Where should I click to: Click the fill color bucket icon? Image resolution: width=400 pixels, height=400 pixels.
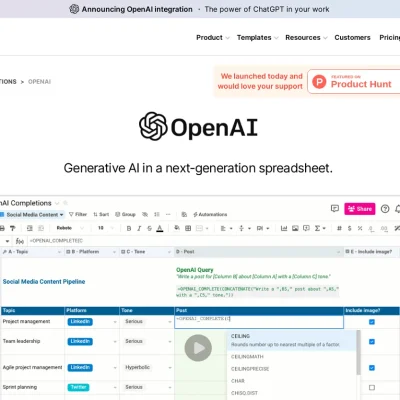click(177, 228)
